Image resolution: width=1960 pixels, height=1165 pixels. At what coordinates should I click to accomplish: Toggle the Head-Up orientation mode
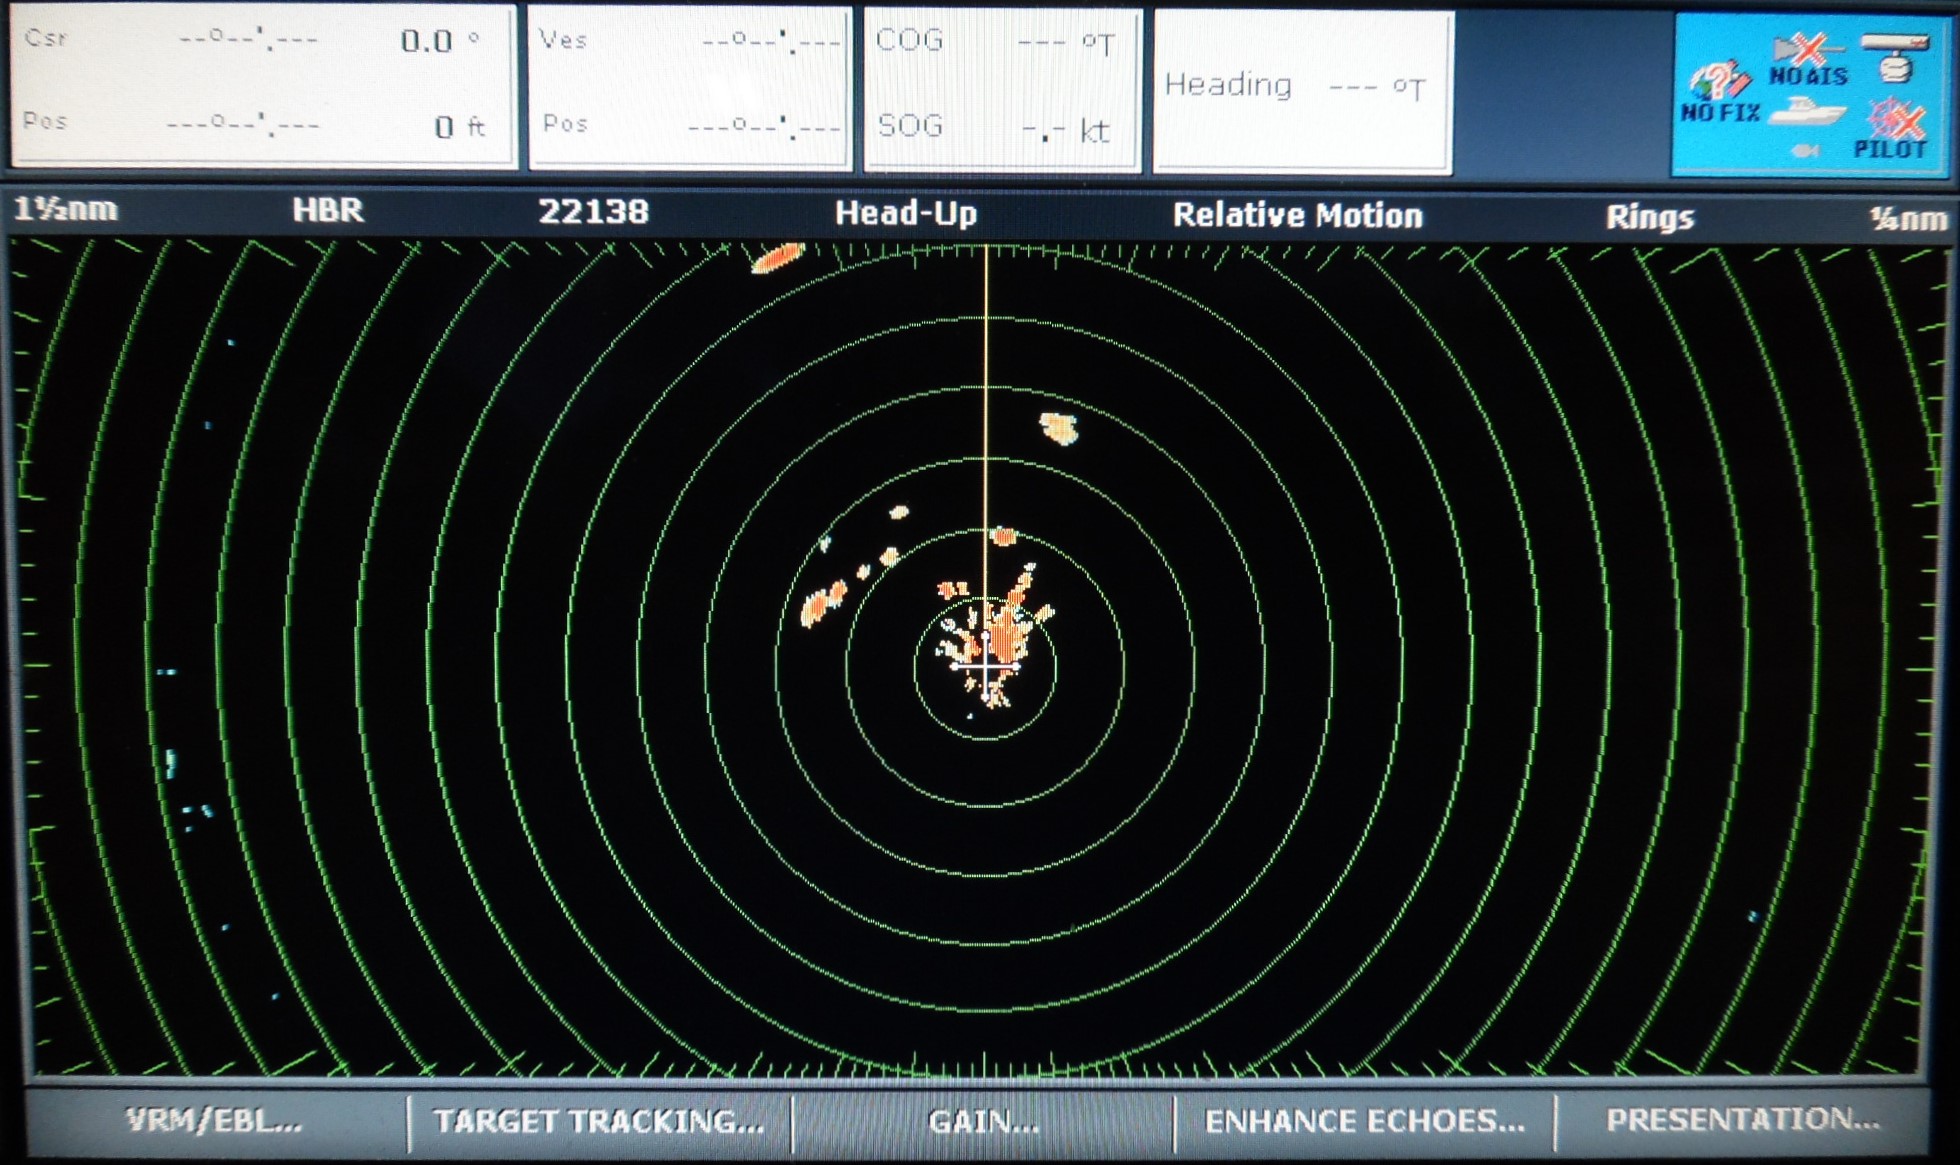tap(905, 213)
